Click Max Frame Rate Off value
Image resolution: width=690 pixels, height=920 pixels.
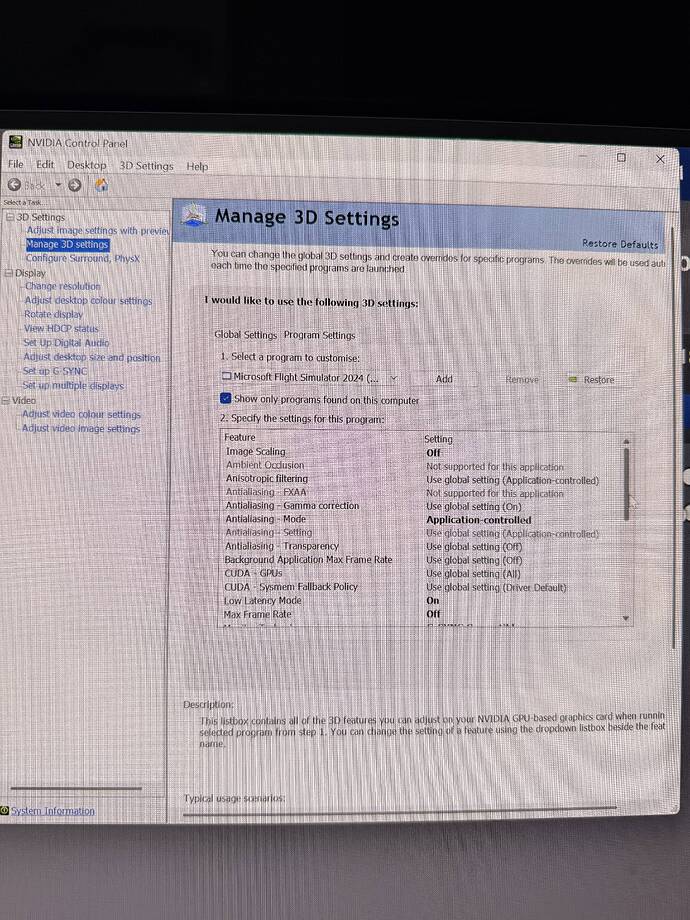pos(433,614)
